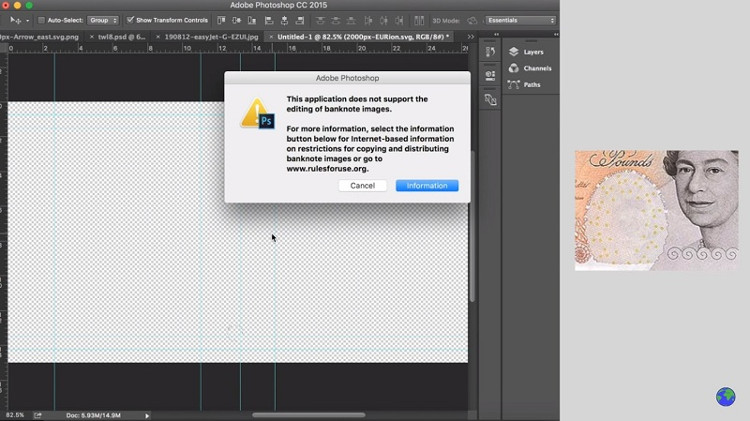Click the vertical canvas scrollbar thumb

473,226
